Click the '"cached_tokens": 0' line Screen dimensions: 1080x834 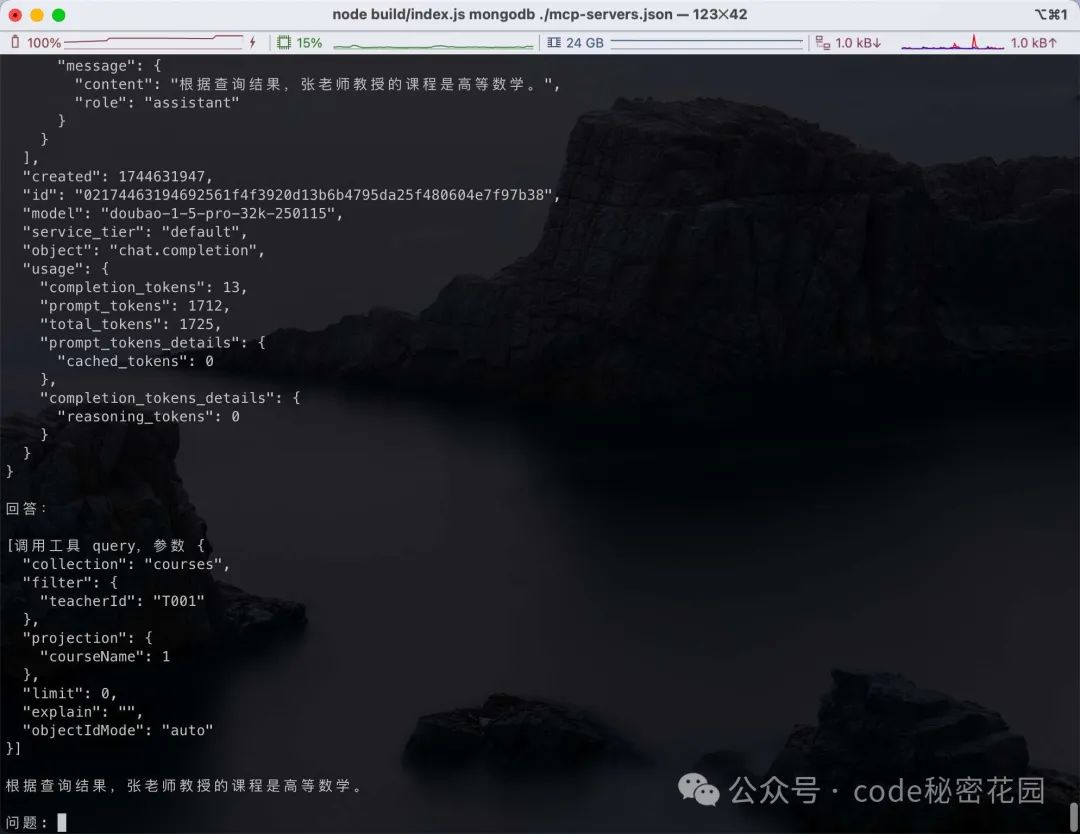135,361
